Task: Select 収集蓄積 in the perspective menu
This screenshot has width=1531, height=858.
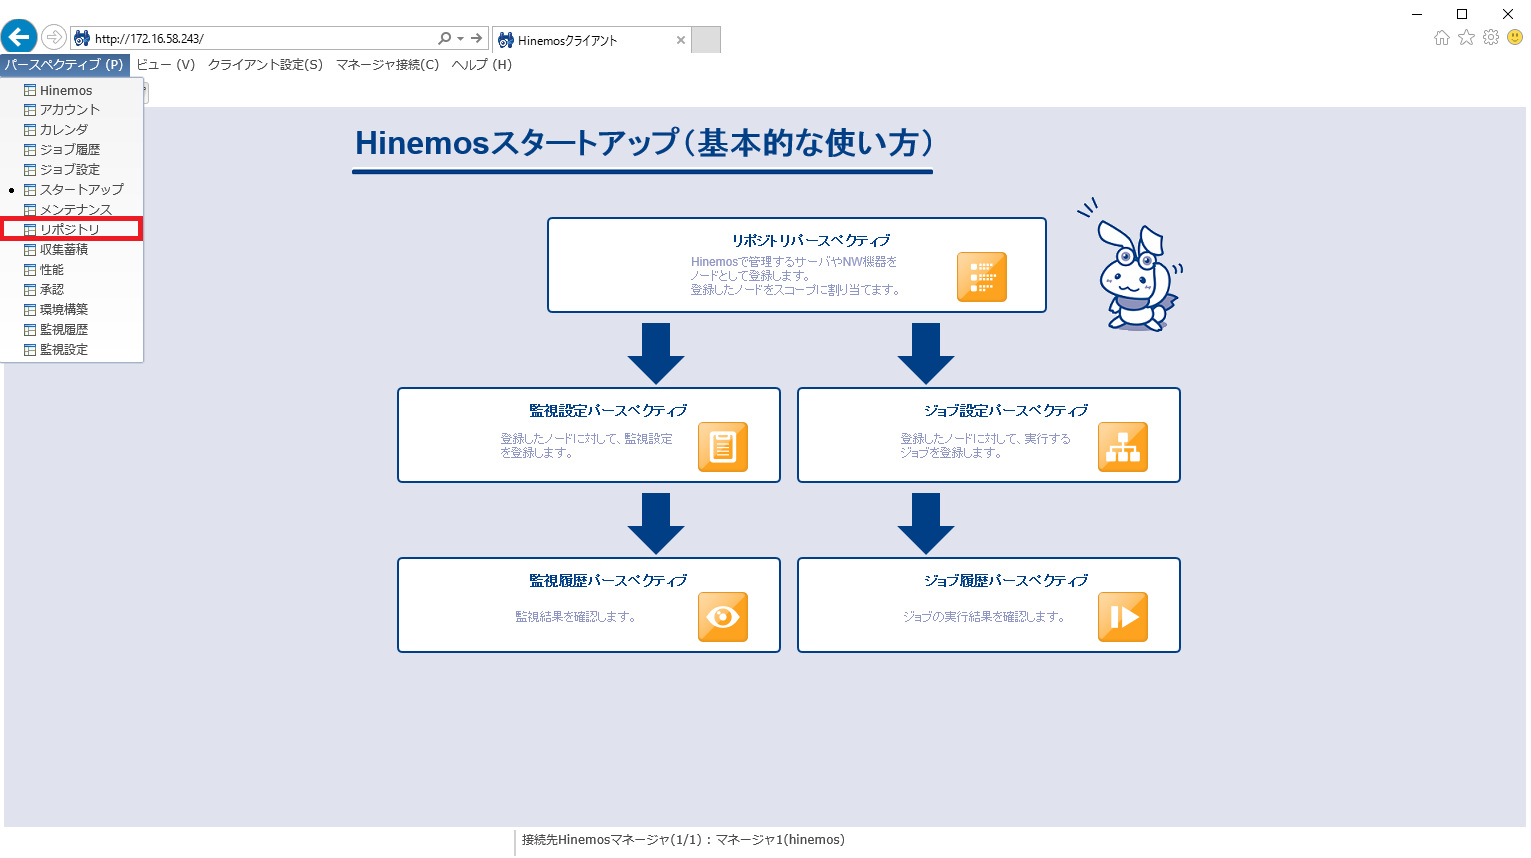Action: [72, 250]
